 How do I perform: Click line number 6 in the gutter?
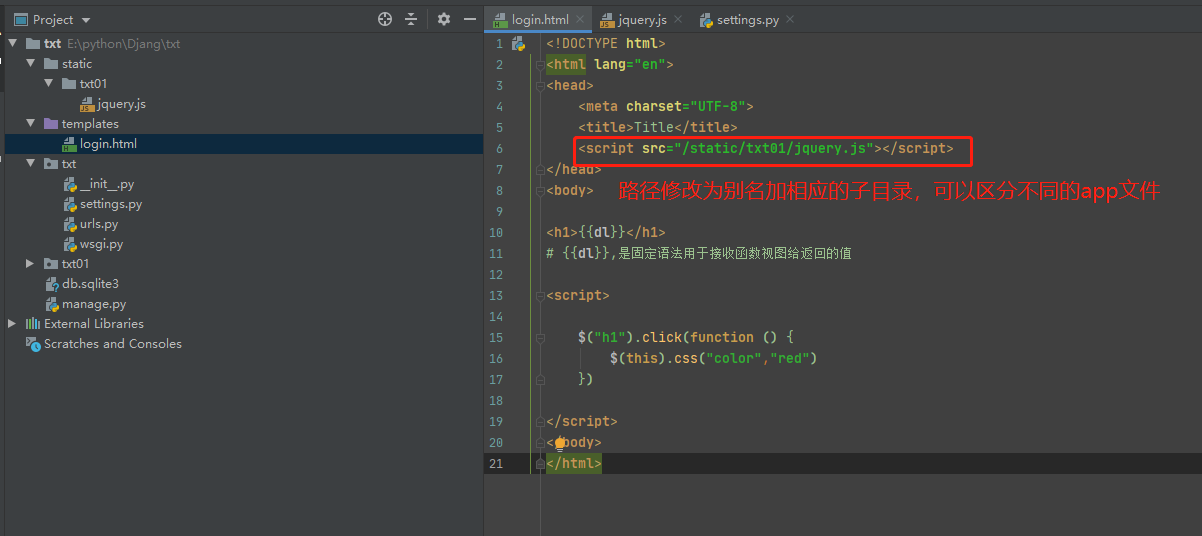coord(499,149)
